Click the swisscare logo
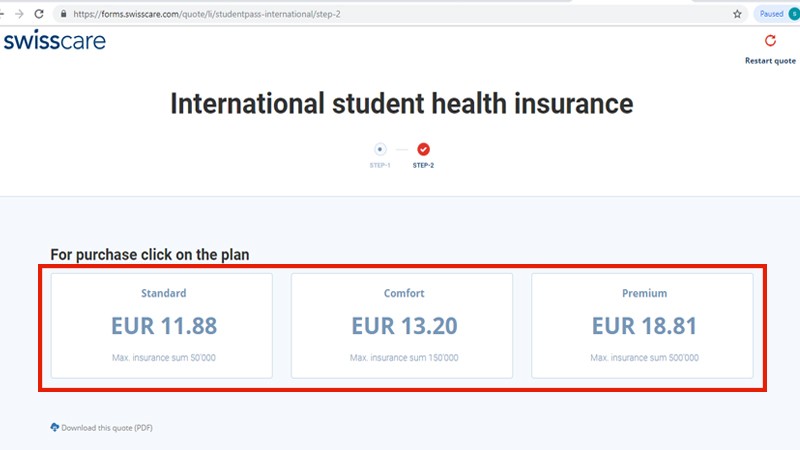Image resolution: width=800 pixels, height=450 pixels. click(x=54, y=41)
